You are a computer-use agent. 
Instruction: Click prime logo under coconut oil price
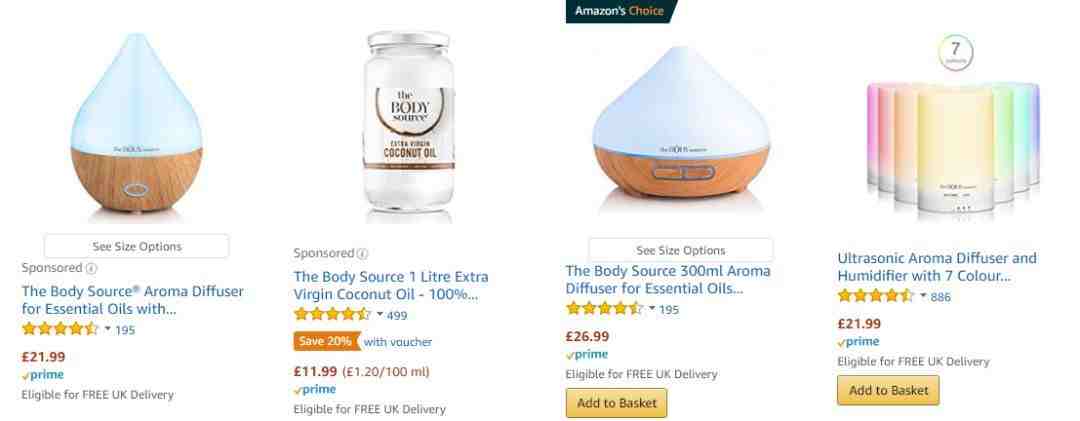315,390
